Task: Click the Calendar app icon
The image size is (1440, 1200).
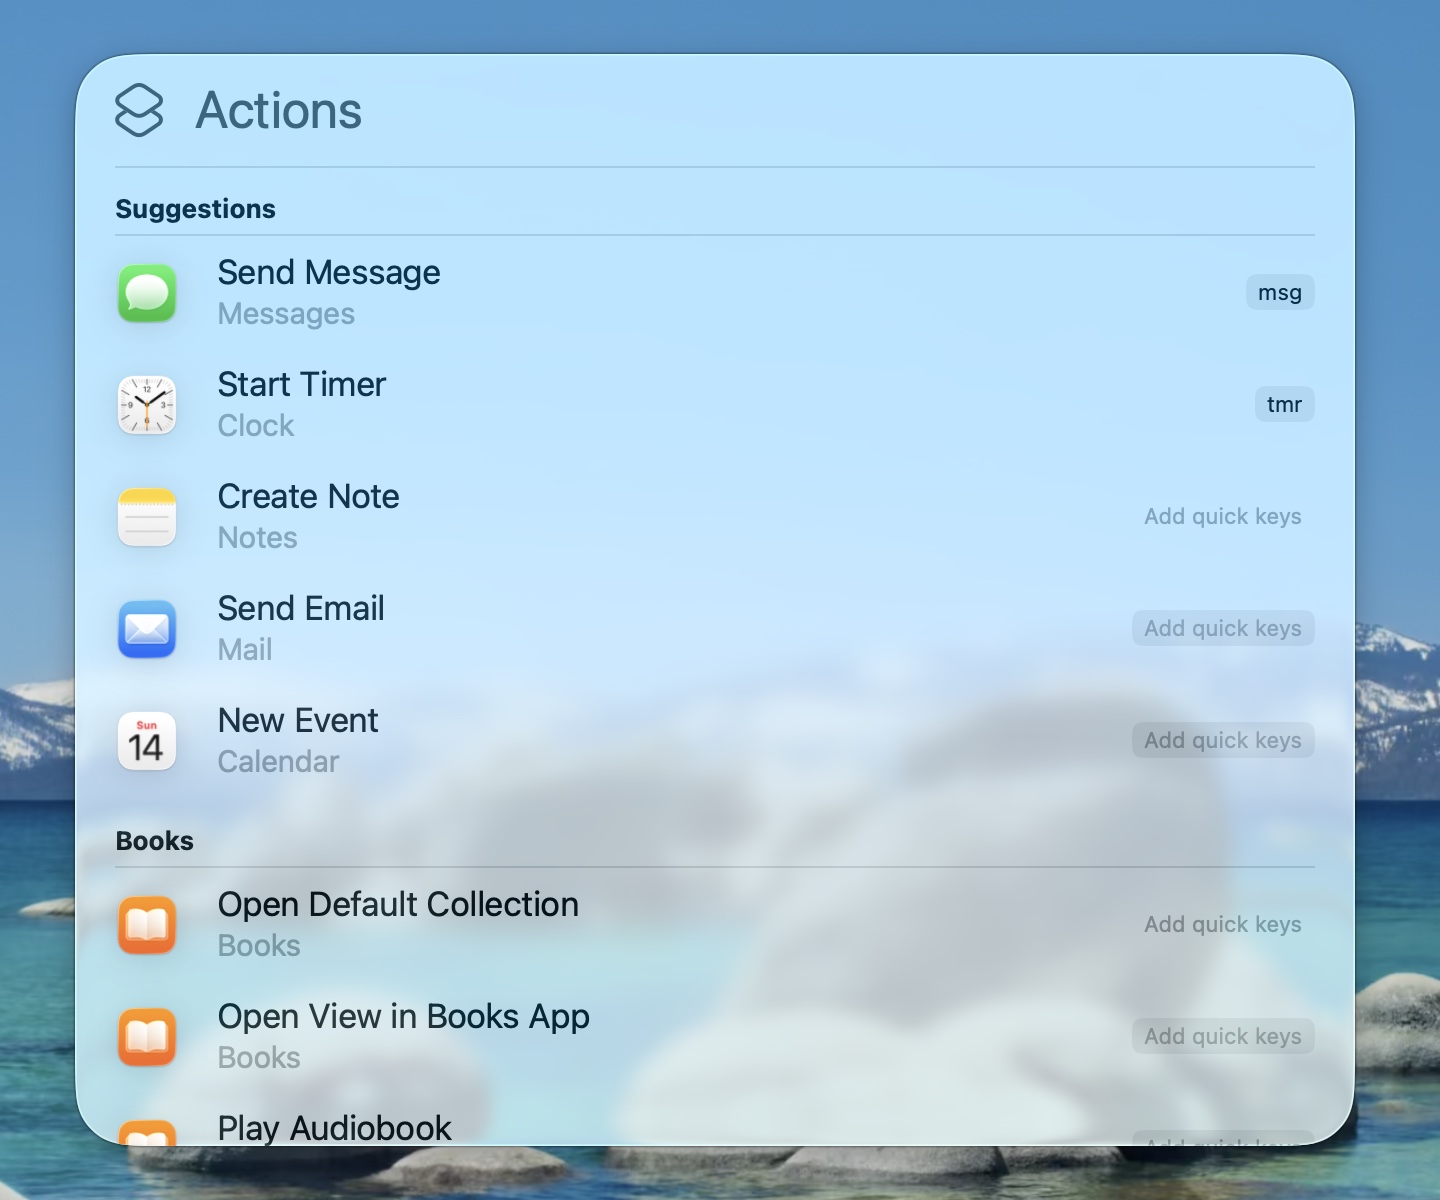Action: coord(147,741)
